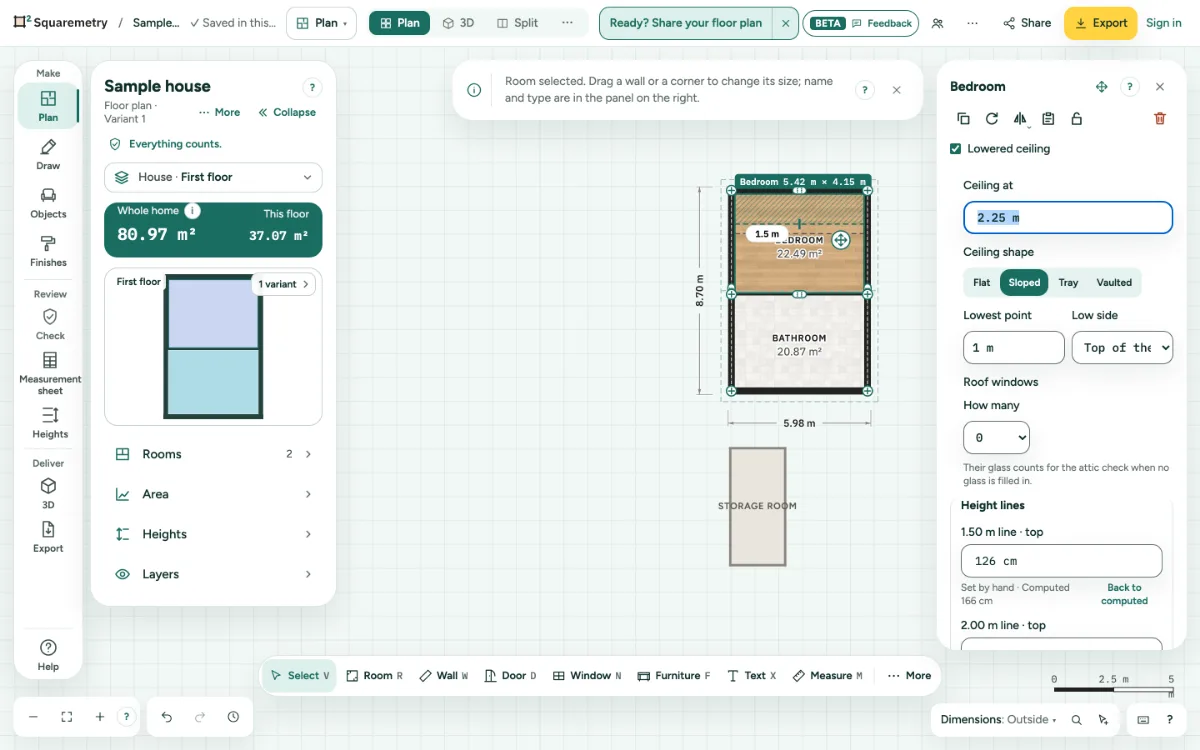Viewport: 1200px width, 750px height.
Task: Switch to the Split view tab
Action: [517, 23]
